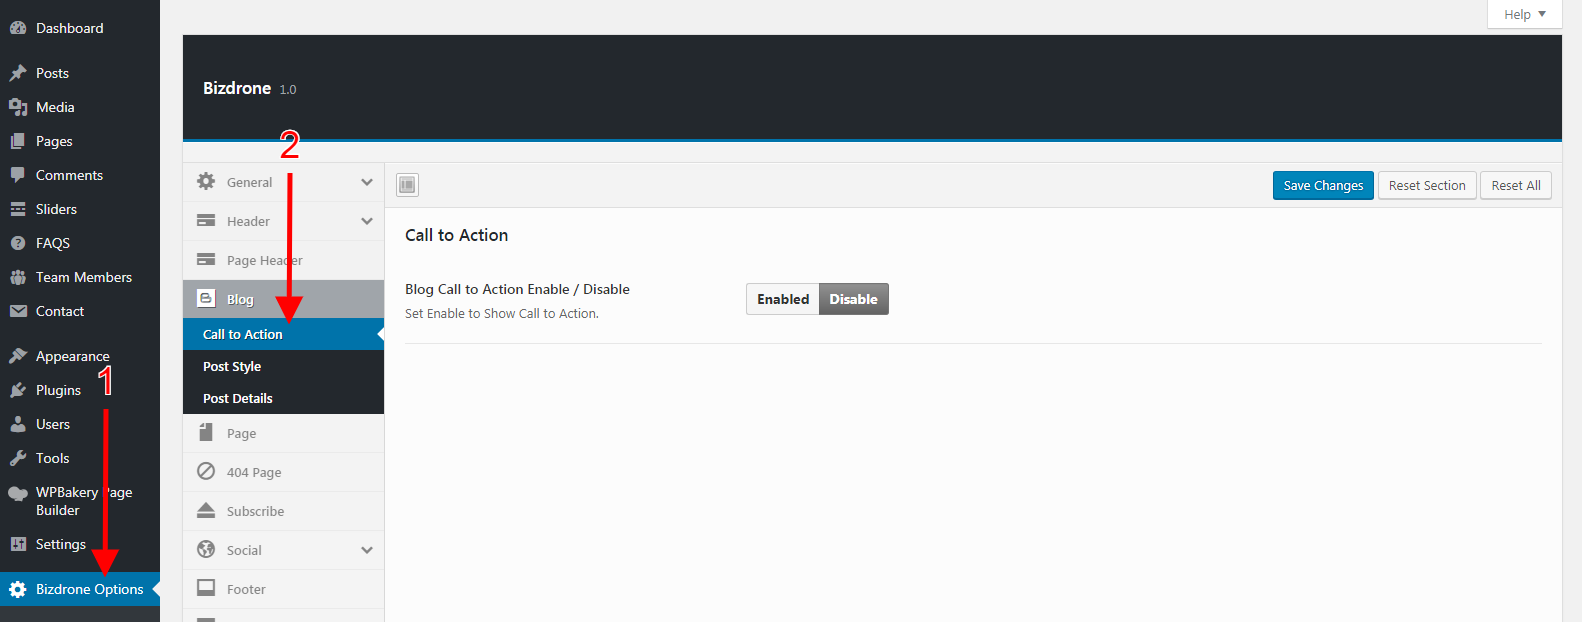
Task: Go to Media in admin menu
Action: point(80,107)
